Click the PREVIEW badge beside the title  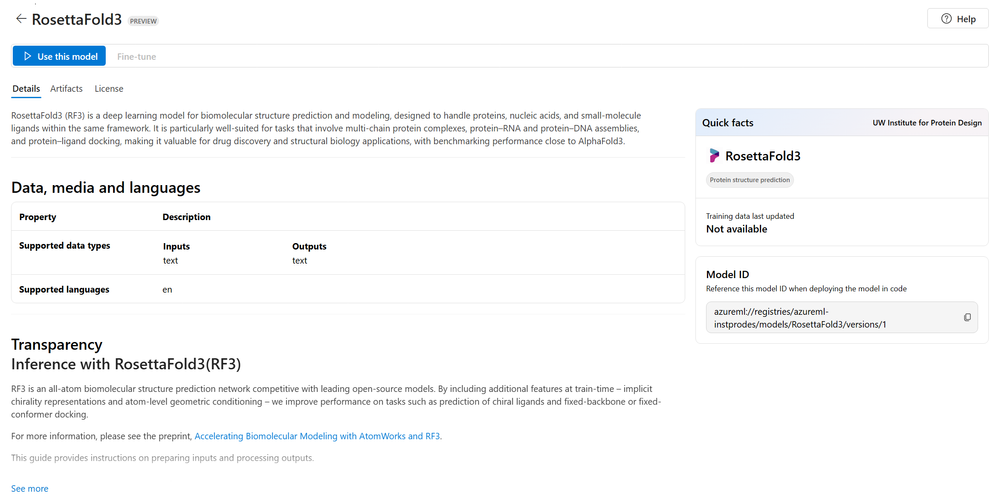[x=144, y=21]
